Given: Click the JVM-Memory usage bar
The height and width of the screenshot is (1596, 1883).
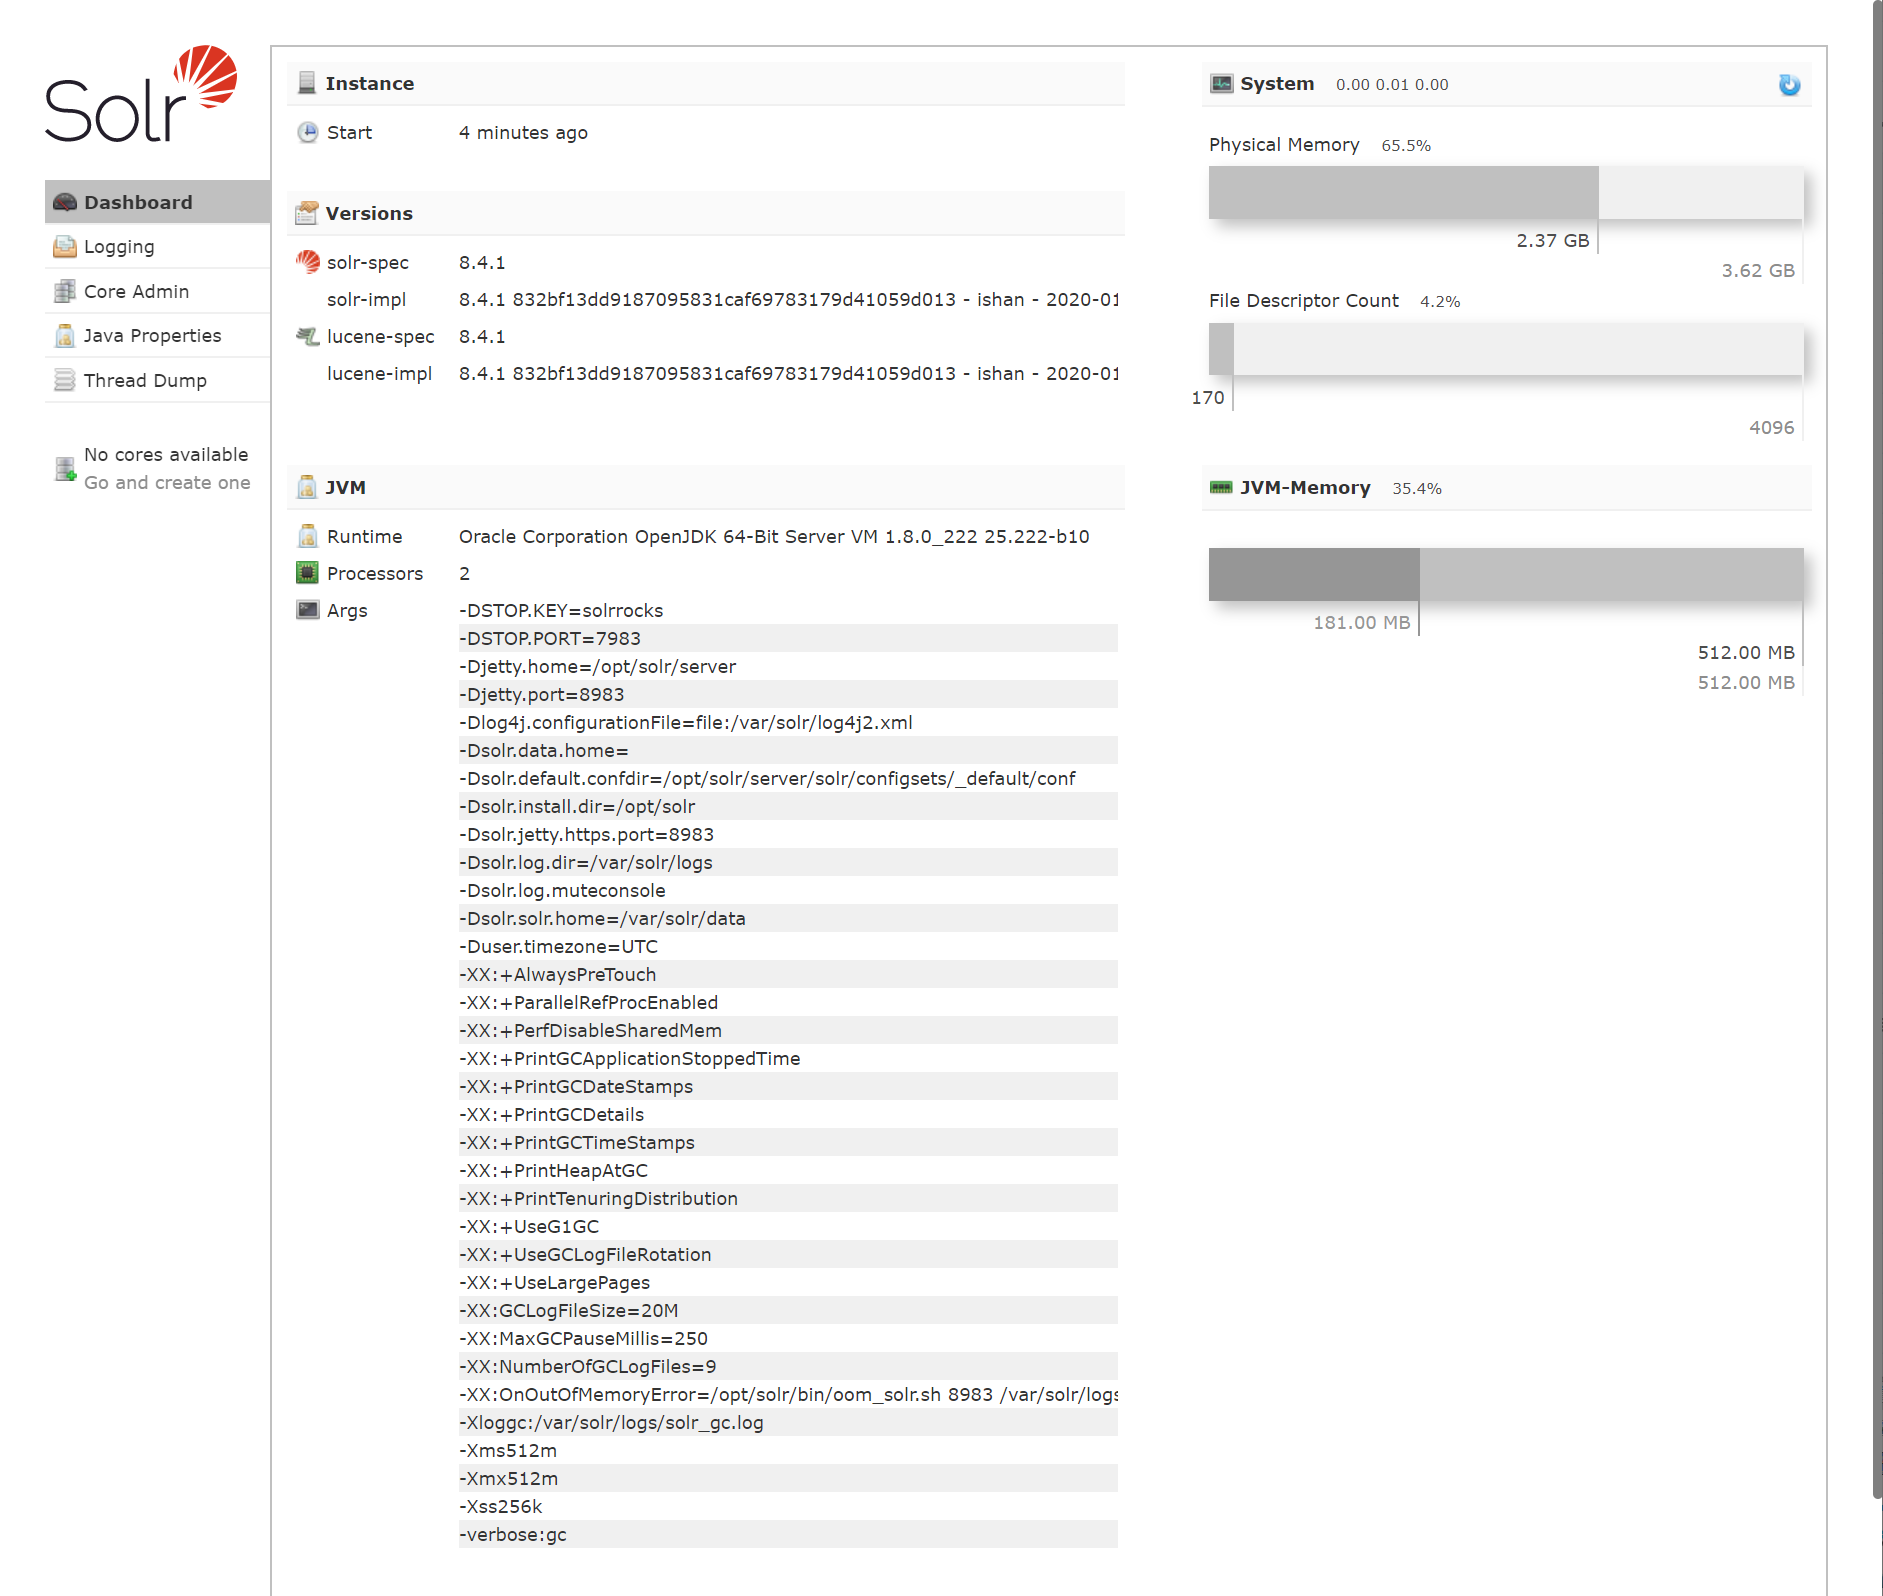Looking at the screenshot, I should 1505,575.
